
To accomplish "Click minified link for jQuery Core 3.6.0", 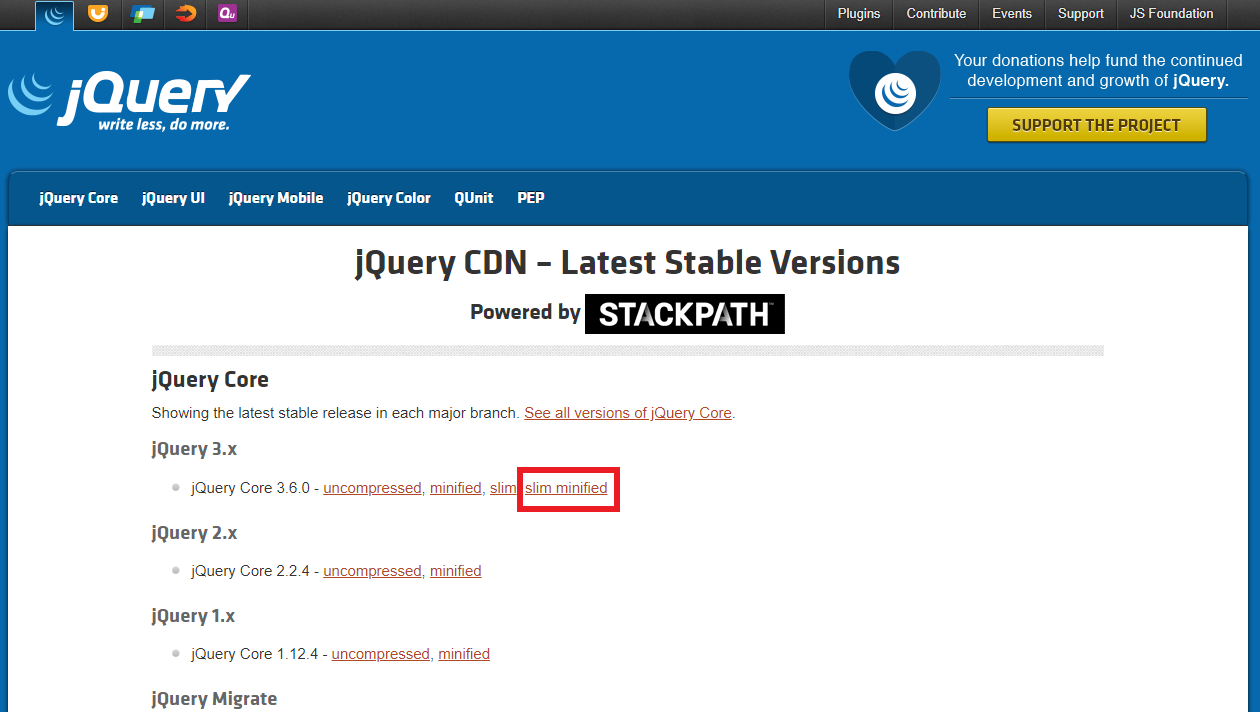I will [456, 488].
